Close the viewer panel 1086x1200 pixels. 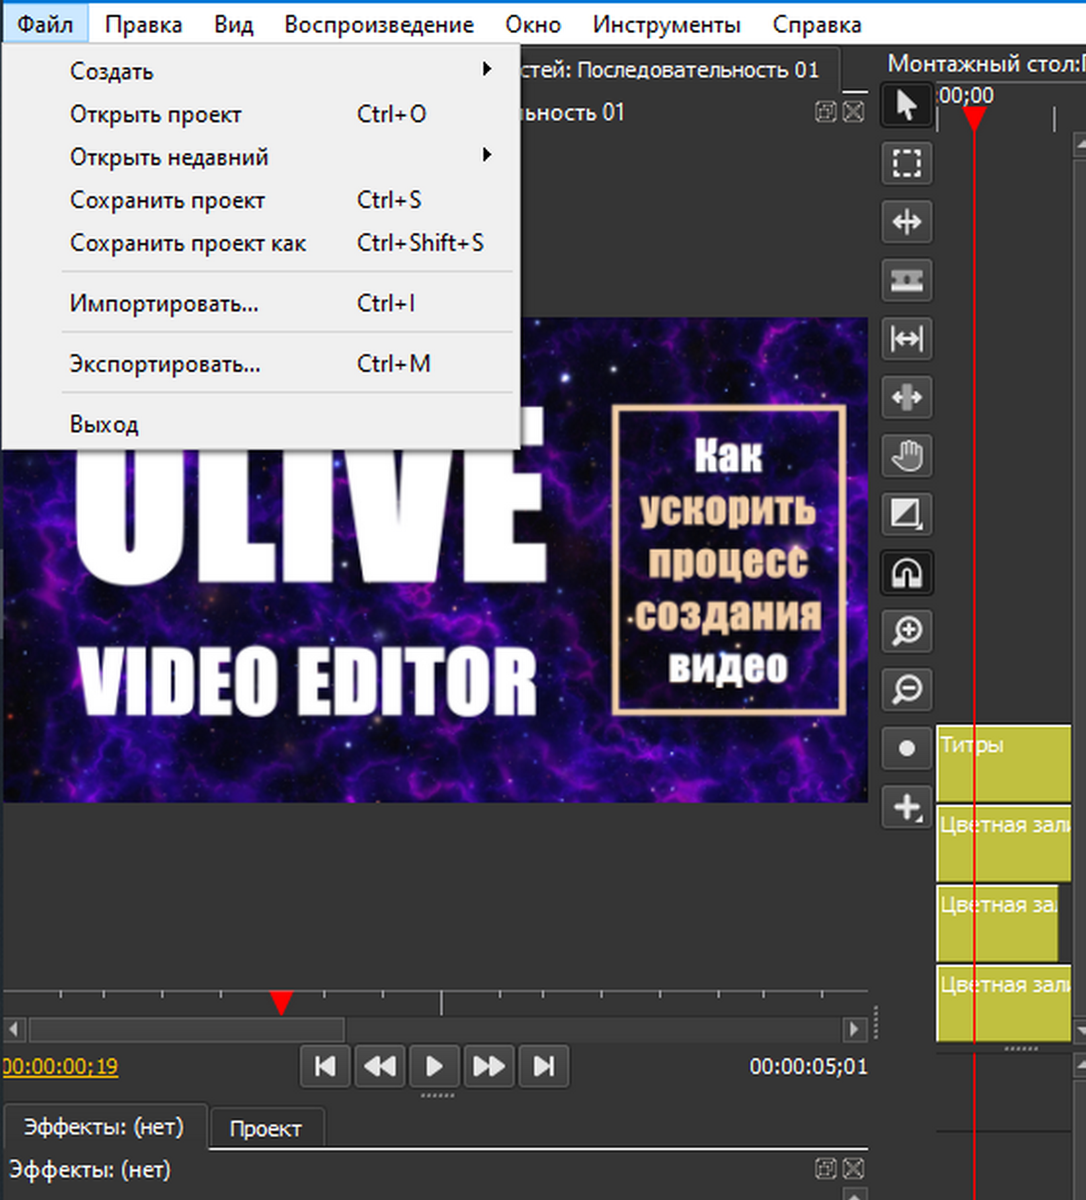[x=853, y=111]
